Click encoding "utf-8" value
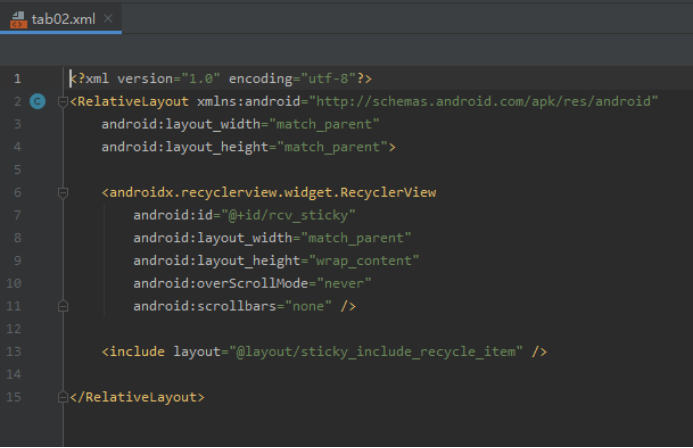The image size is (693, 448). tap(328, 79)
